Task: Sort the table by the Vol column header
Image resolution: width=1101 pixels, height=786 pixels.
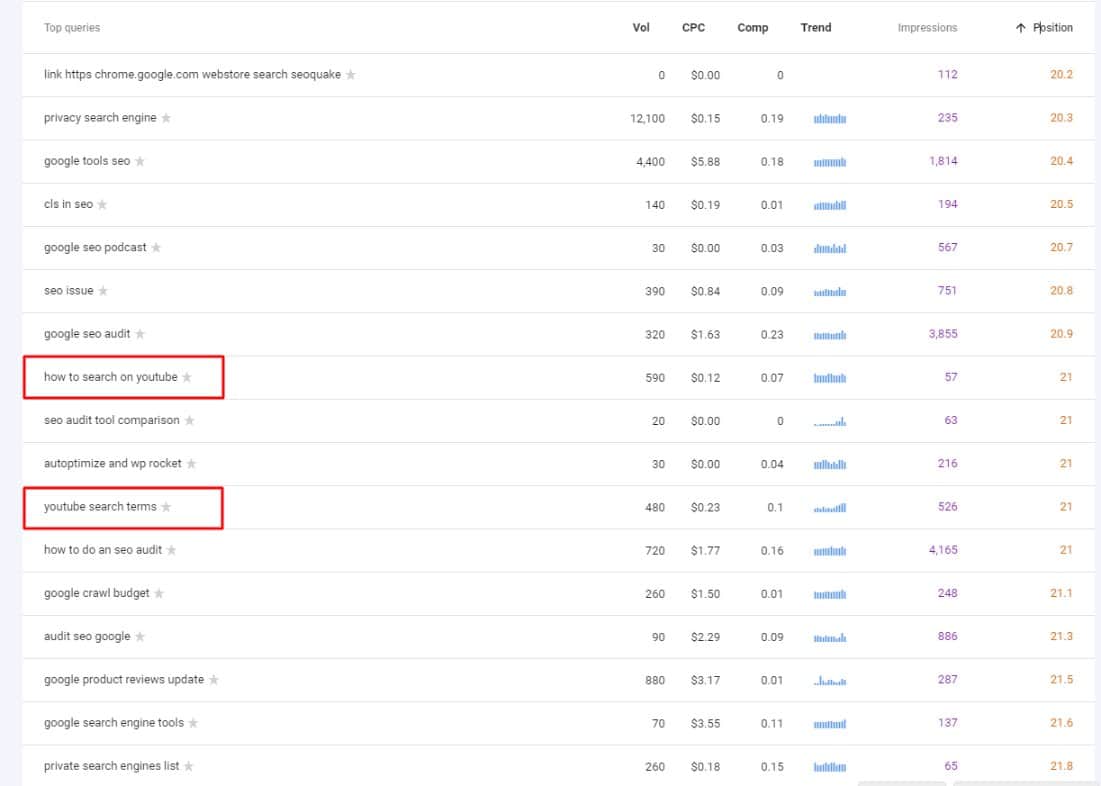Action: point(641,27)
